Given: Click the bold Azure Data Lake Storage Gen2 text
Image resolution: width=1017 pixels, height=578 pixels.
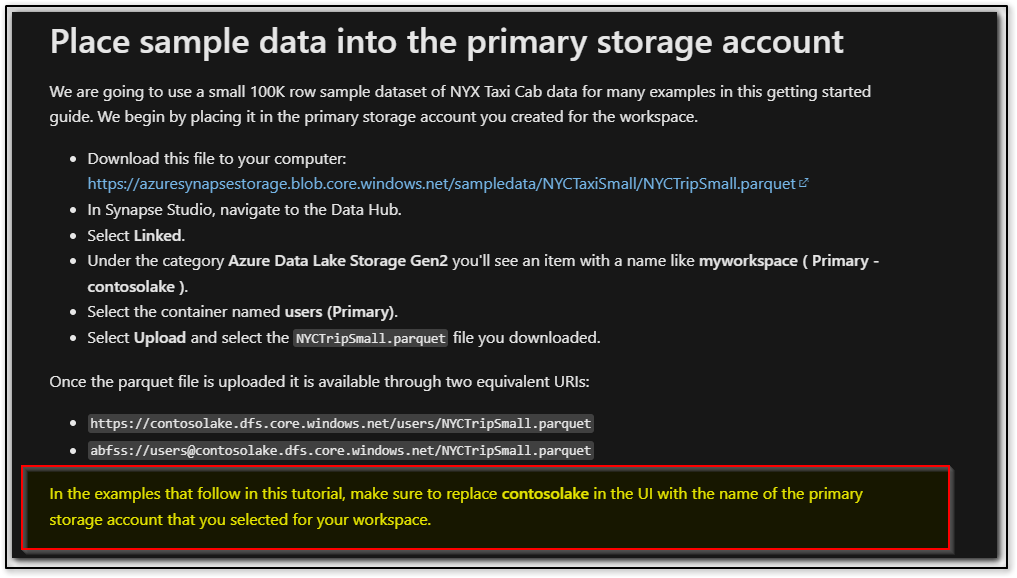Looking at the screenshot, I should coord(338,261).
